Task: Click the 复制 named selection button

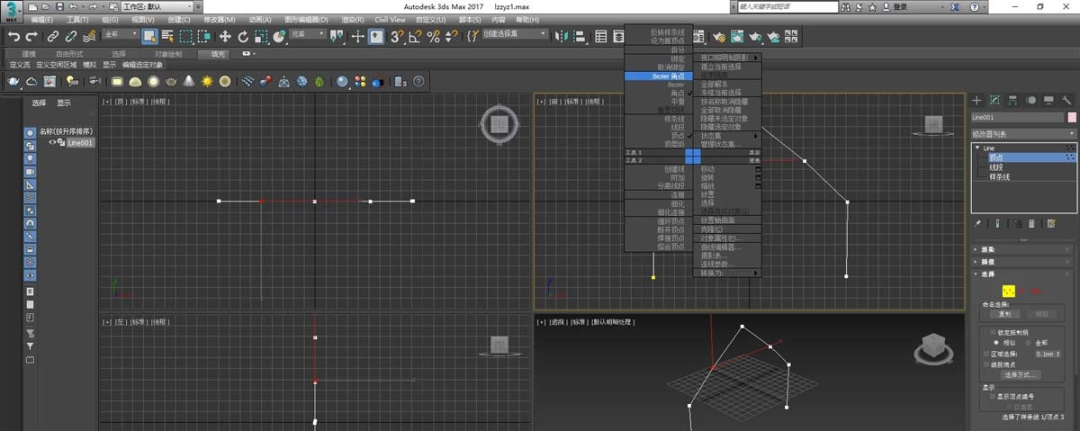Action: tap(1005, 314)
